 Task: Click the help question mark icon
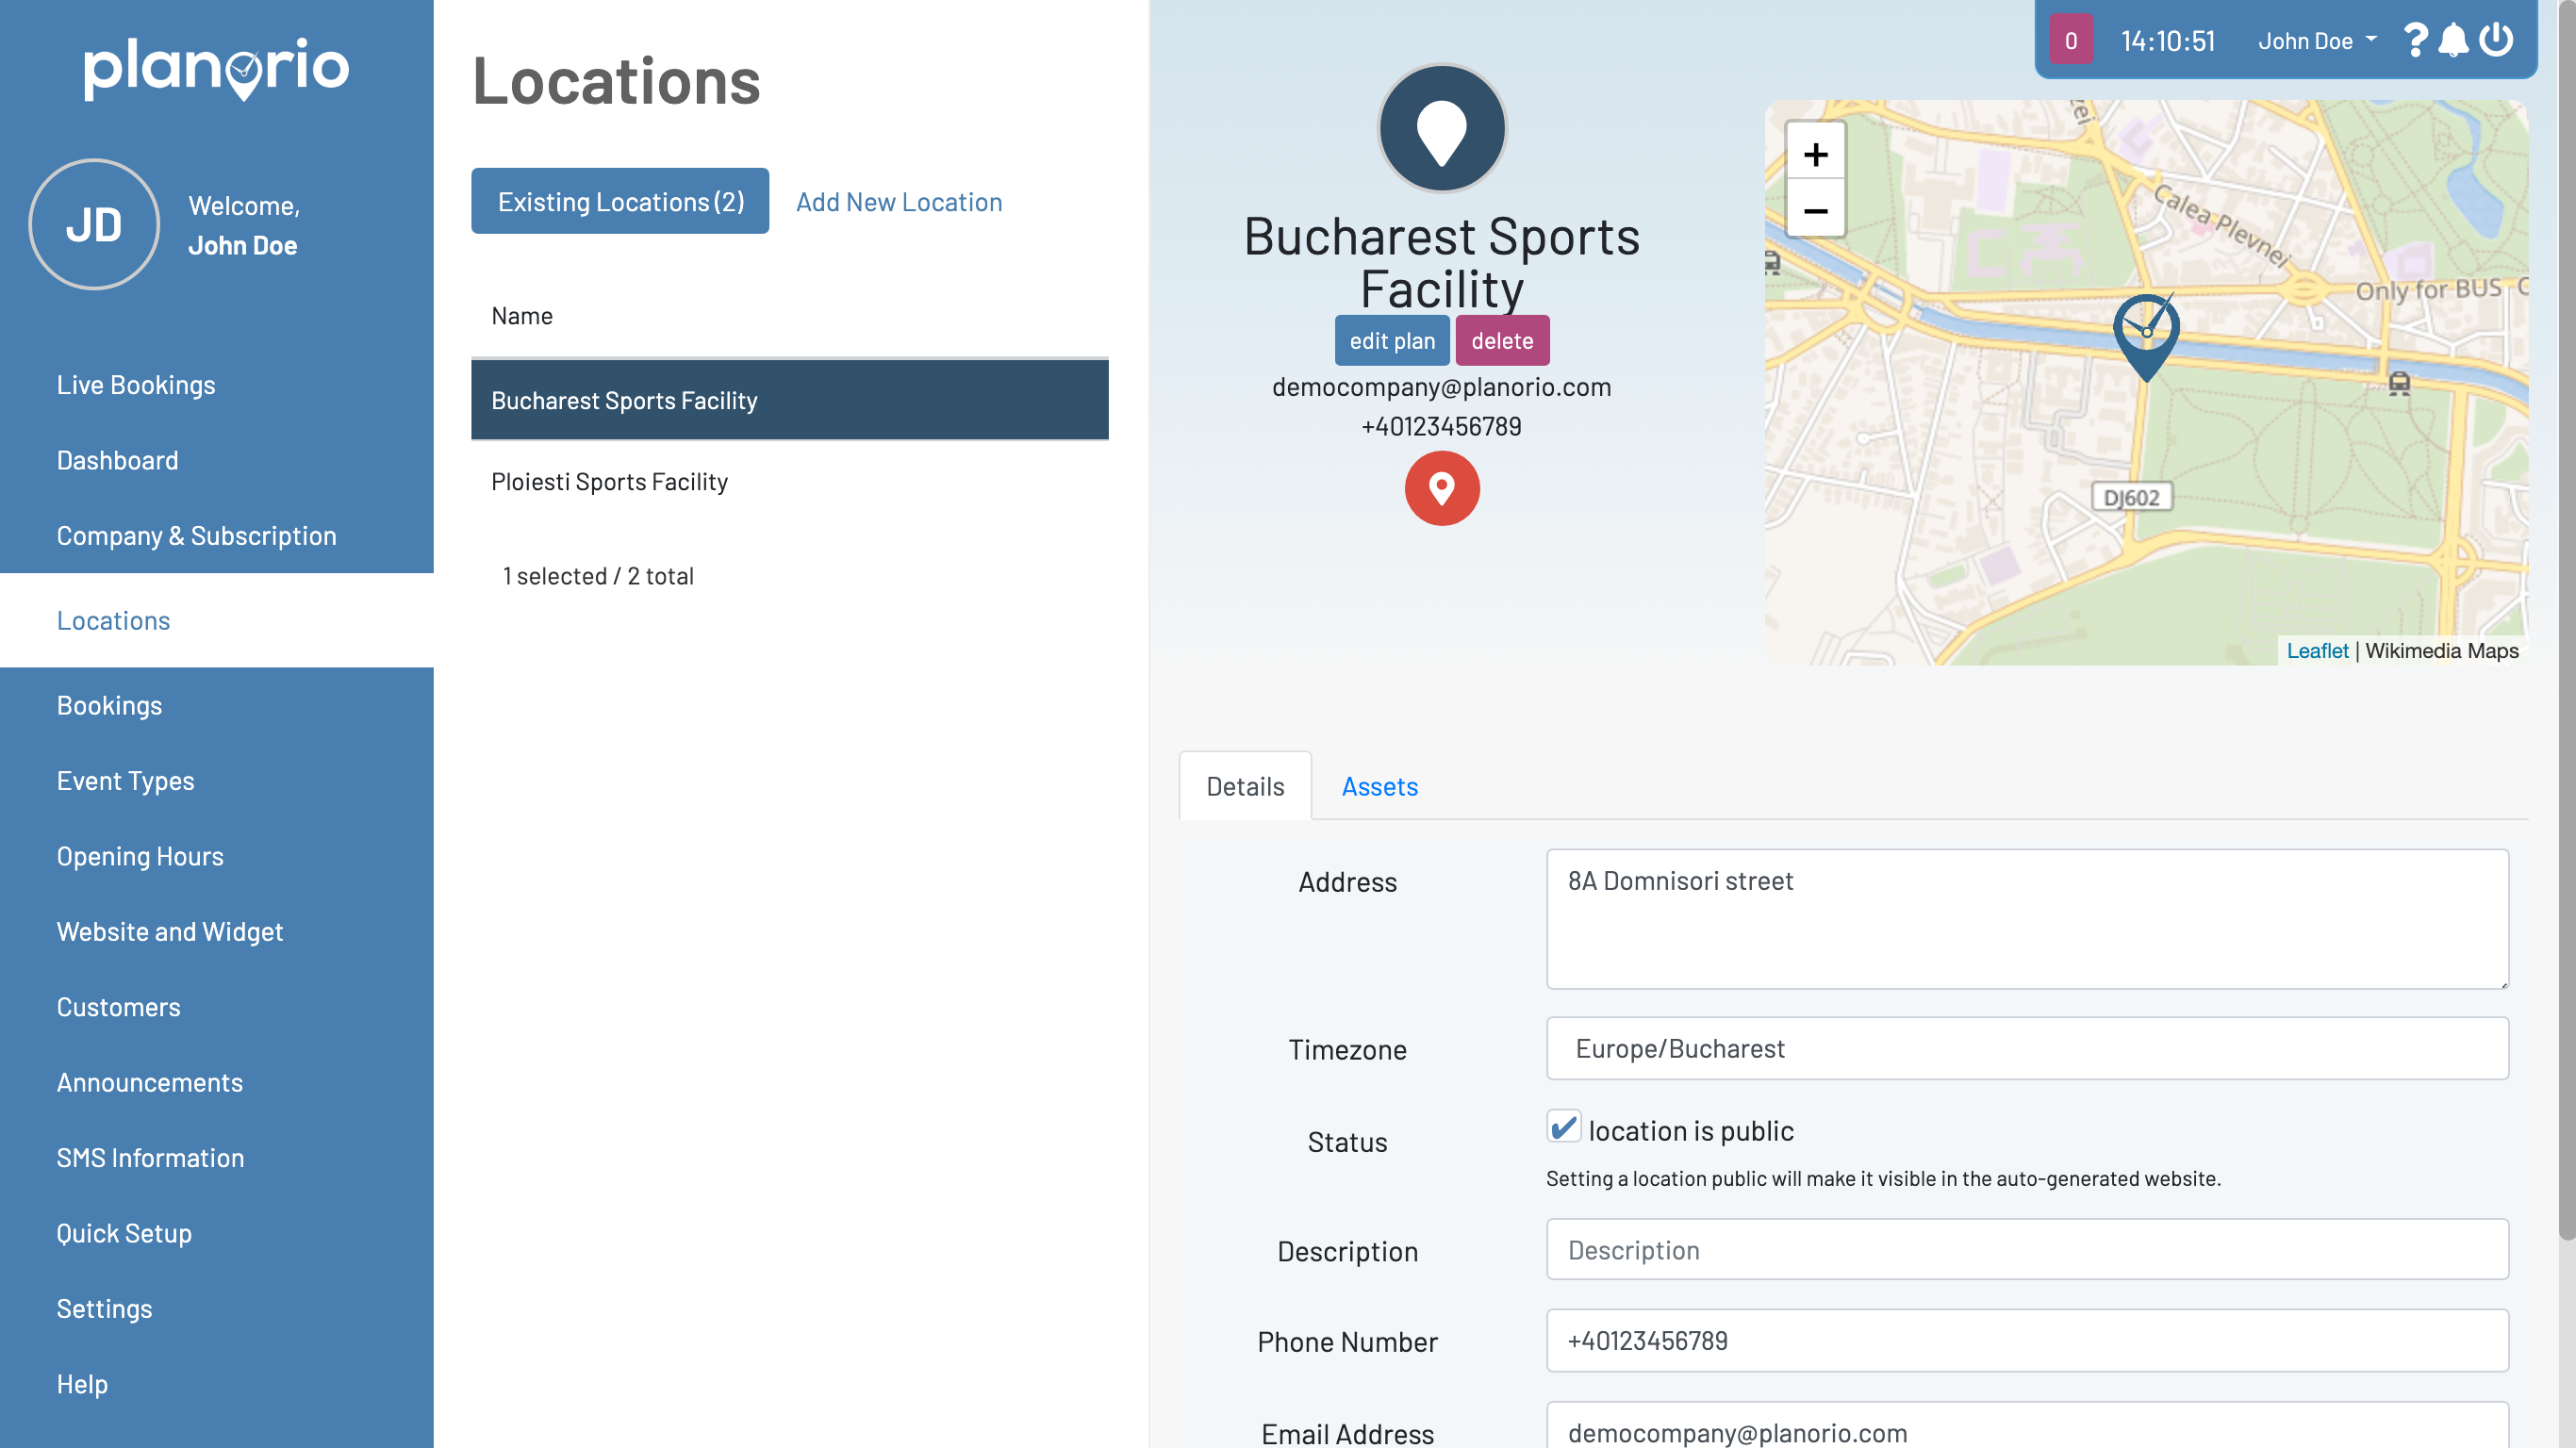tap(2414, 40)
